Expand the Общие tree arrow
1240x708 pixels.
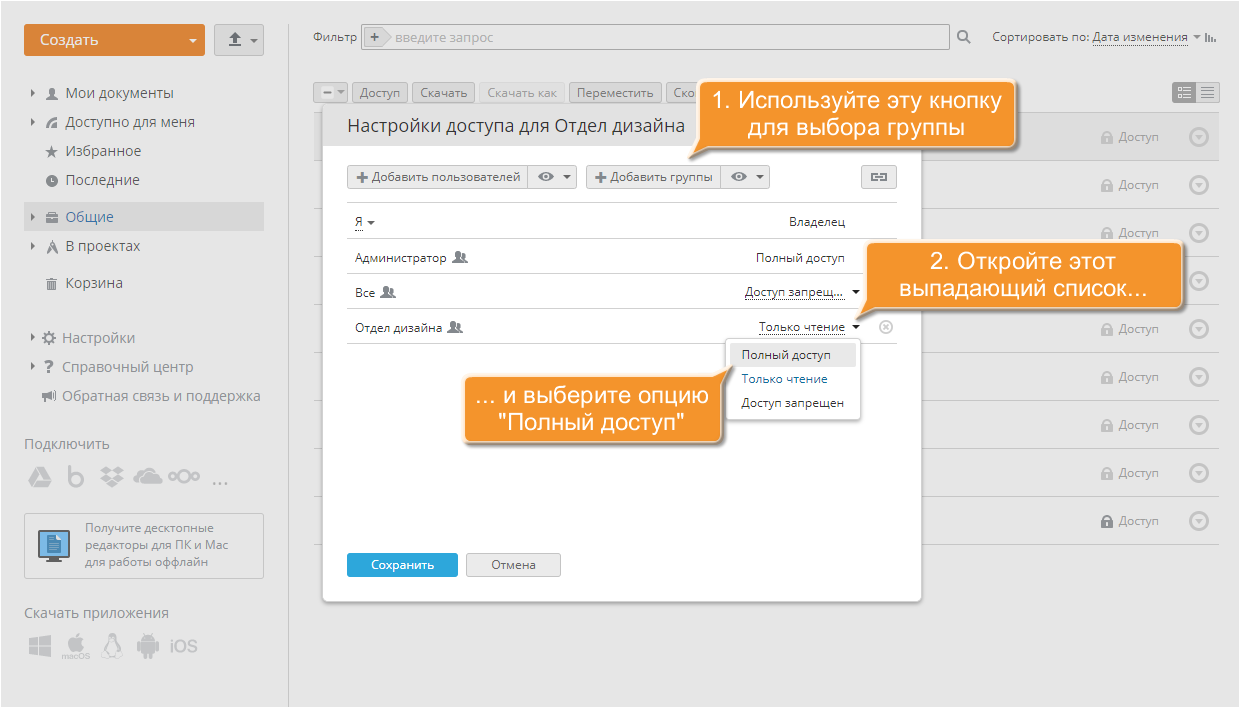click(x=33, y=217)
